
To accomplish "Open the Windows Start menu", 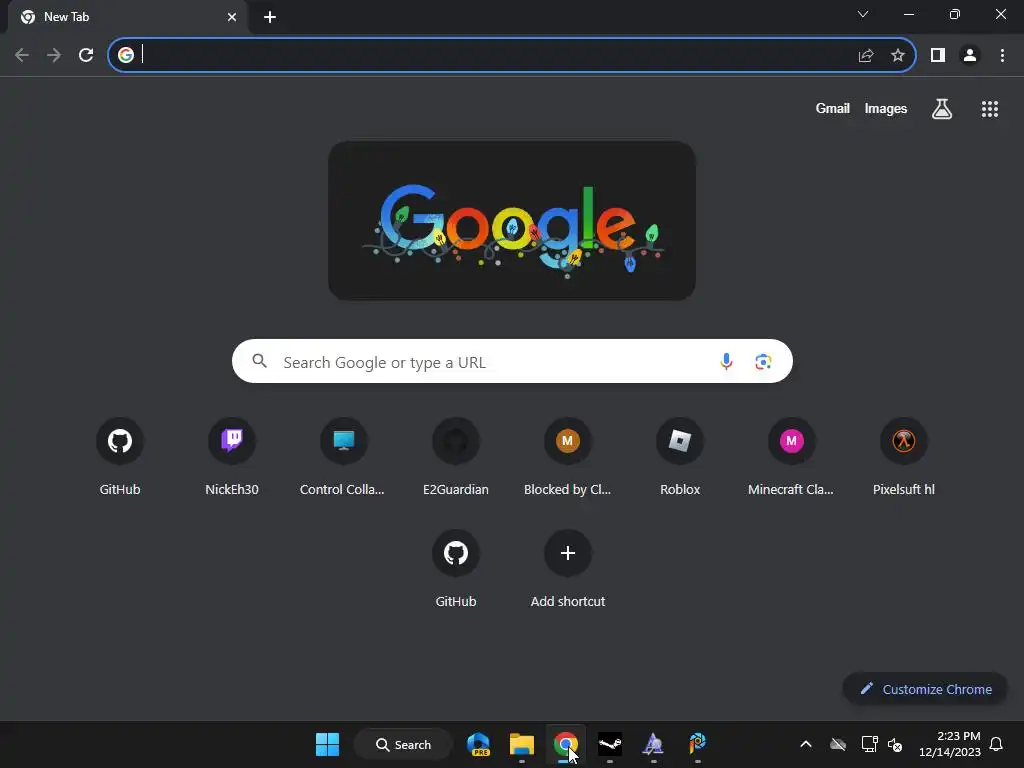I will tap(327, 744).
